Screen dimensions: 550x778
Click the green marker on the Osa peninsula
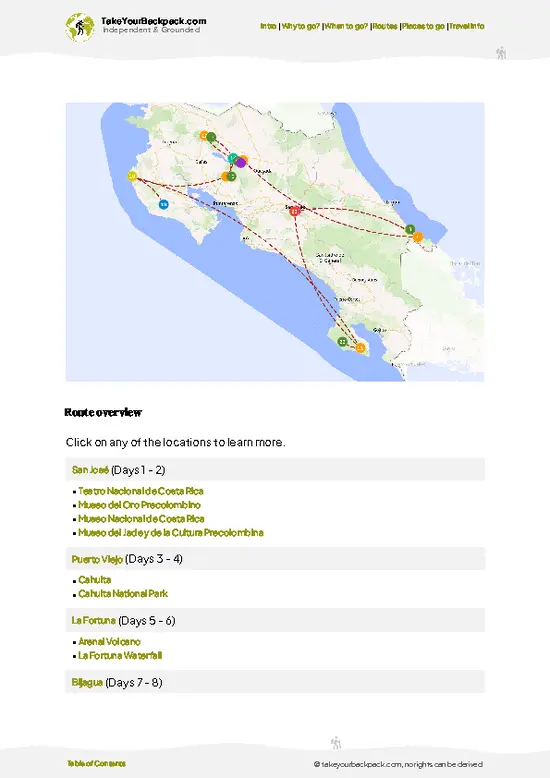tap(343, 341)
